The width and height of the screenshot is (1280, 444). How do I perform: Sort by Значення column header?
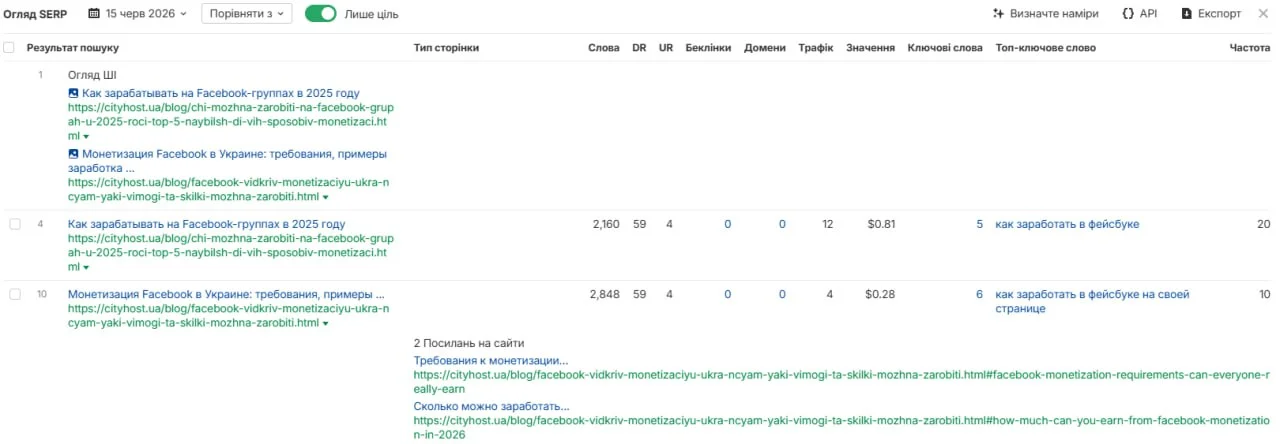tap(870, 48)
